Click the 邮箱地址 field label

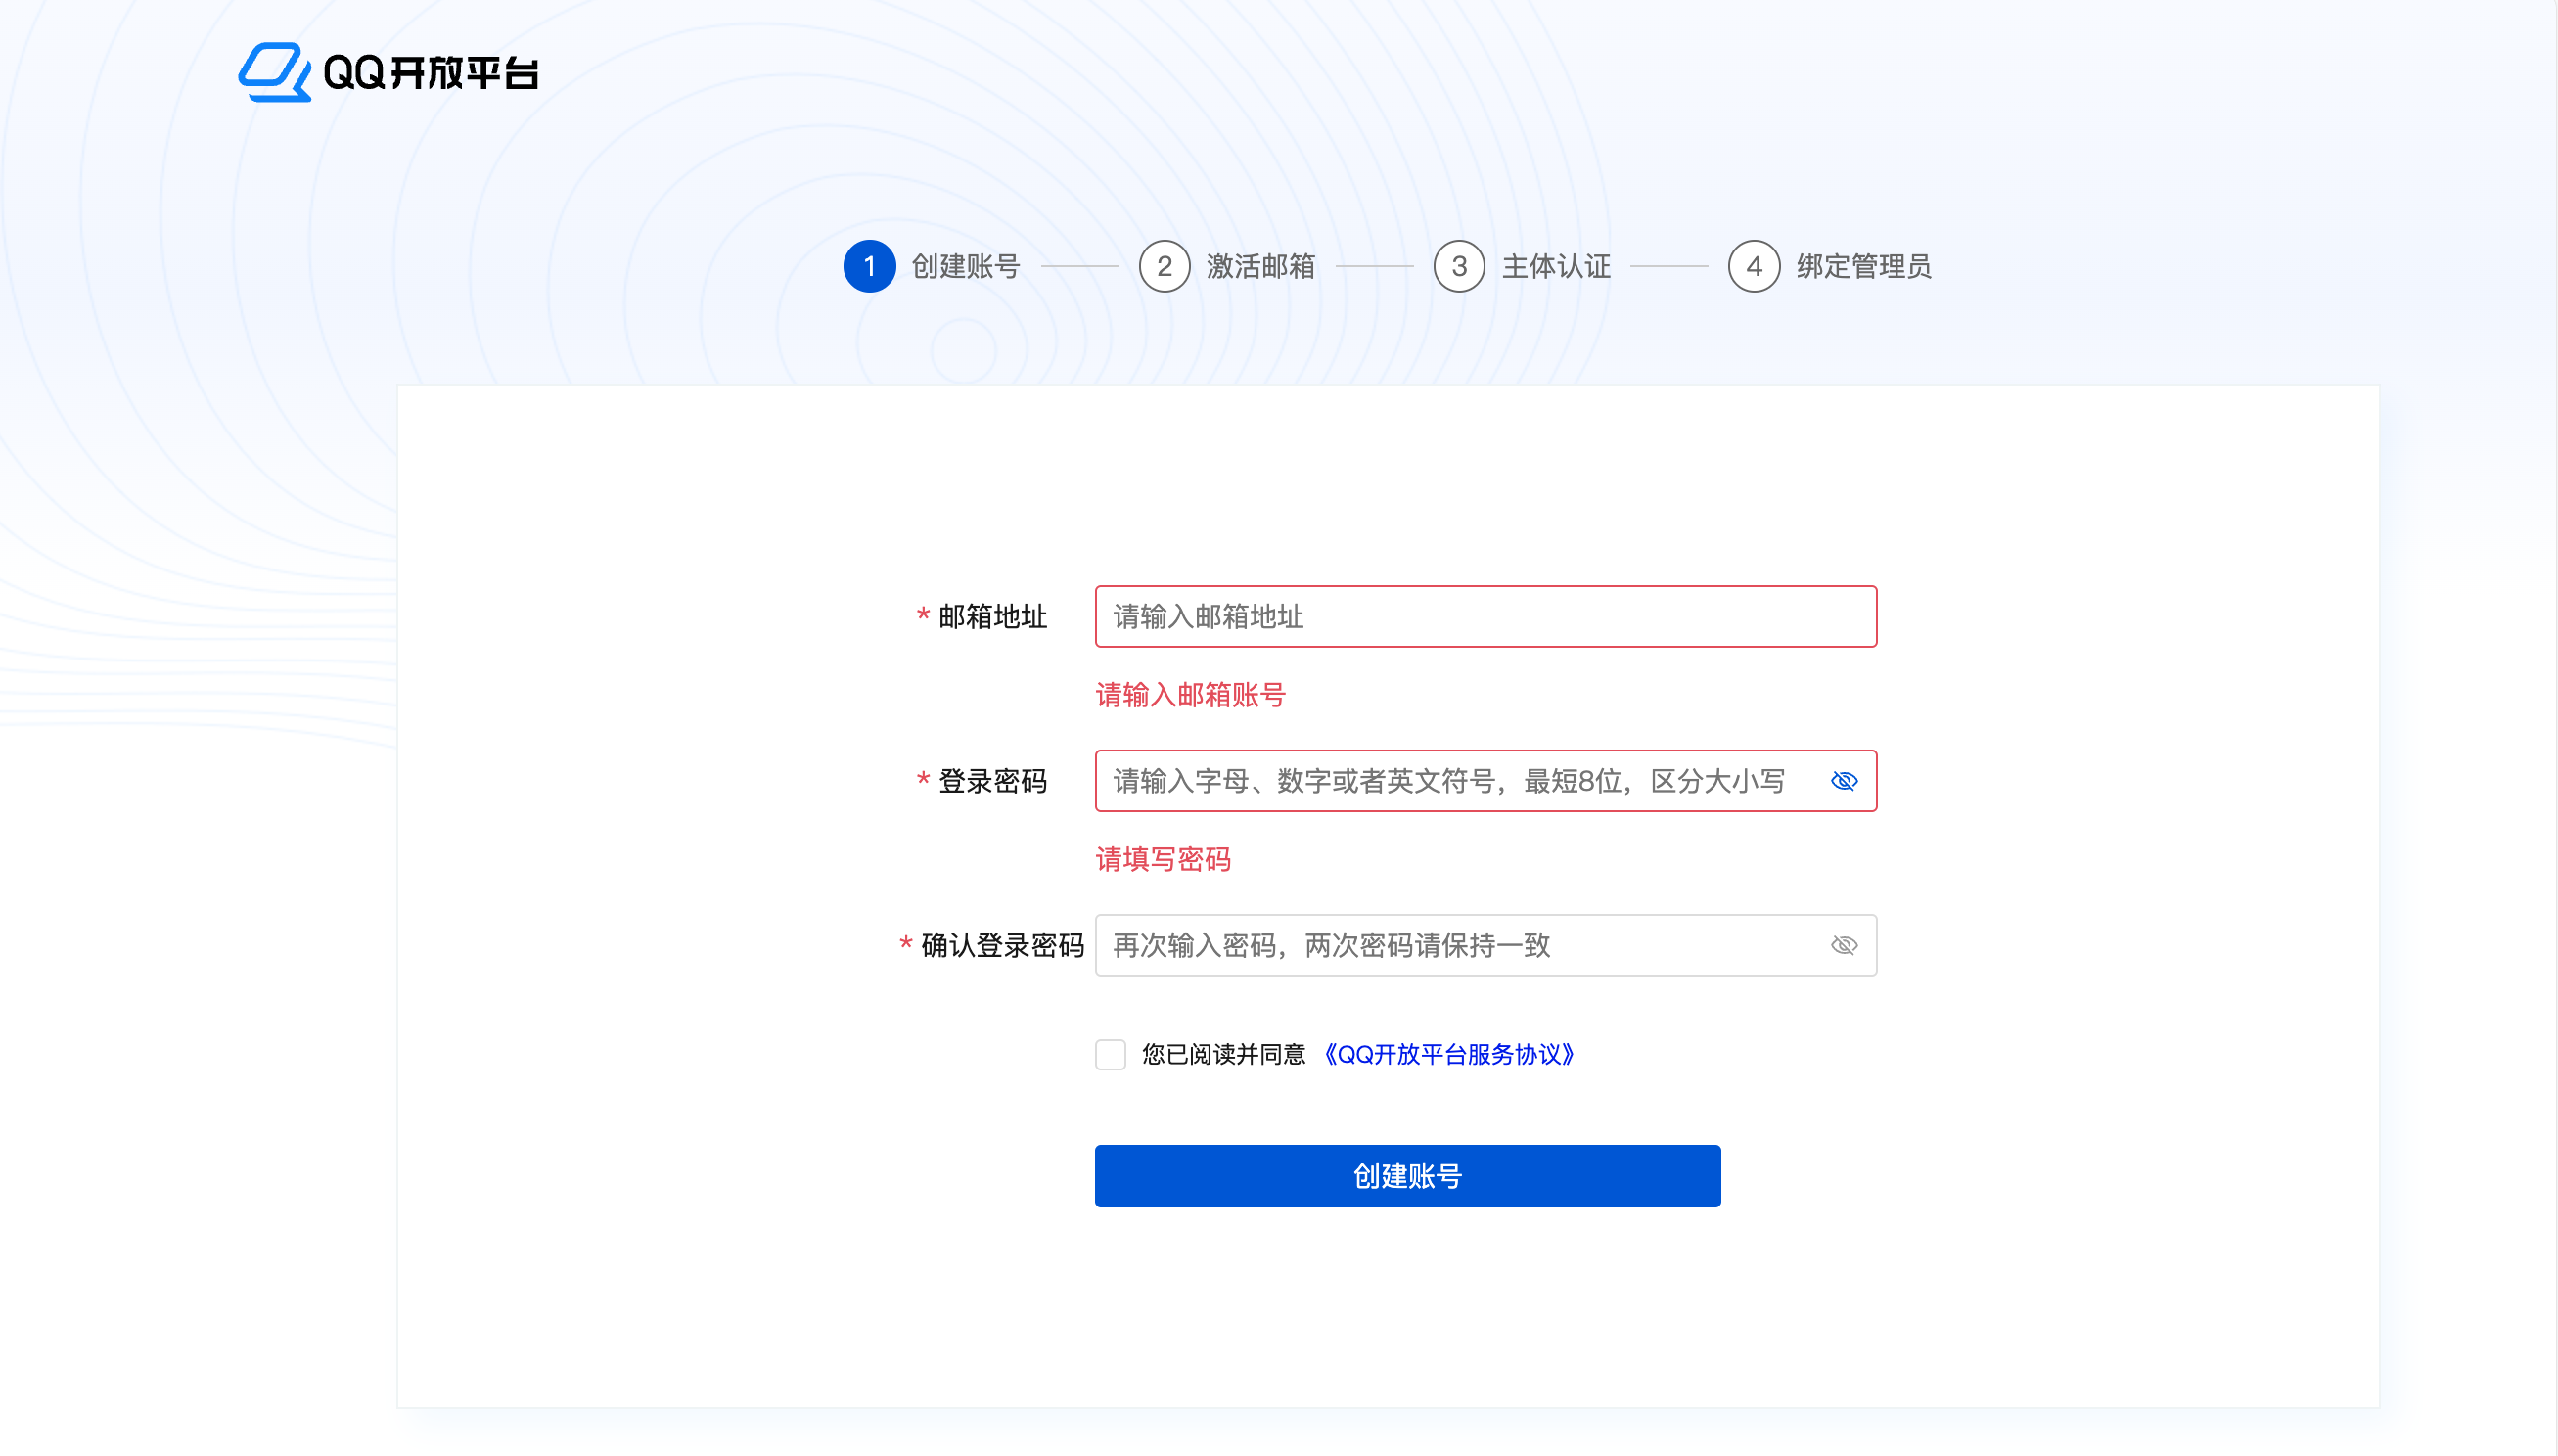(992, 616)
